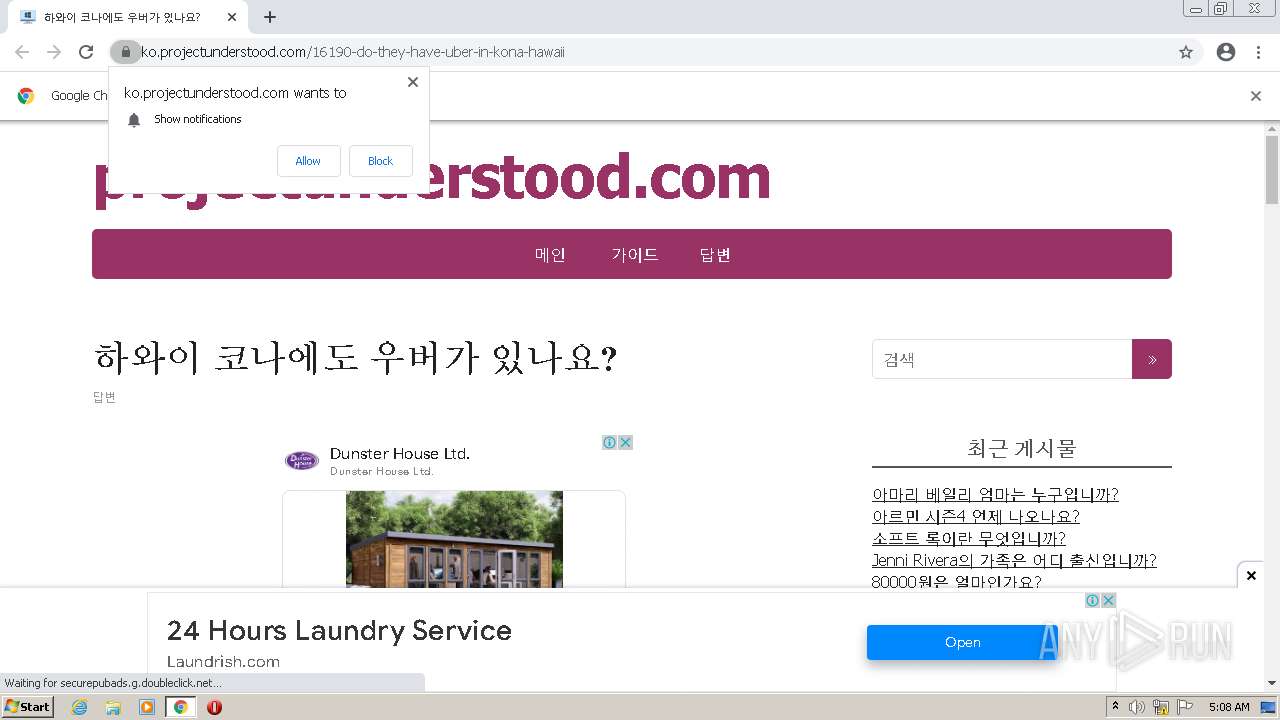The height and width of the screenshot is (720, 1280).
Task: Submit search with the arrow button
Action: (1152, 359)
